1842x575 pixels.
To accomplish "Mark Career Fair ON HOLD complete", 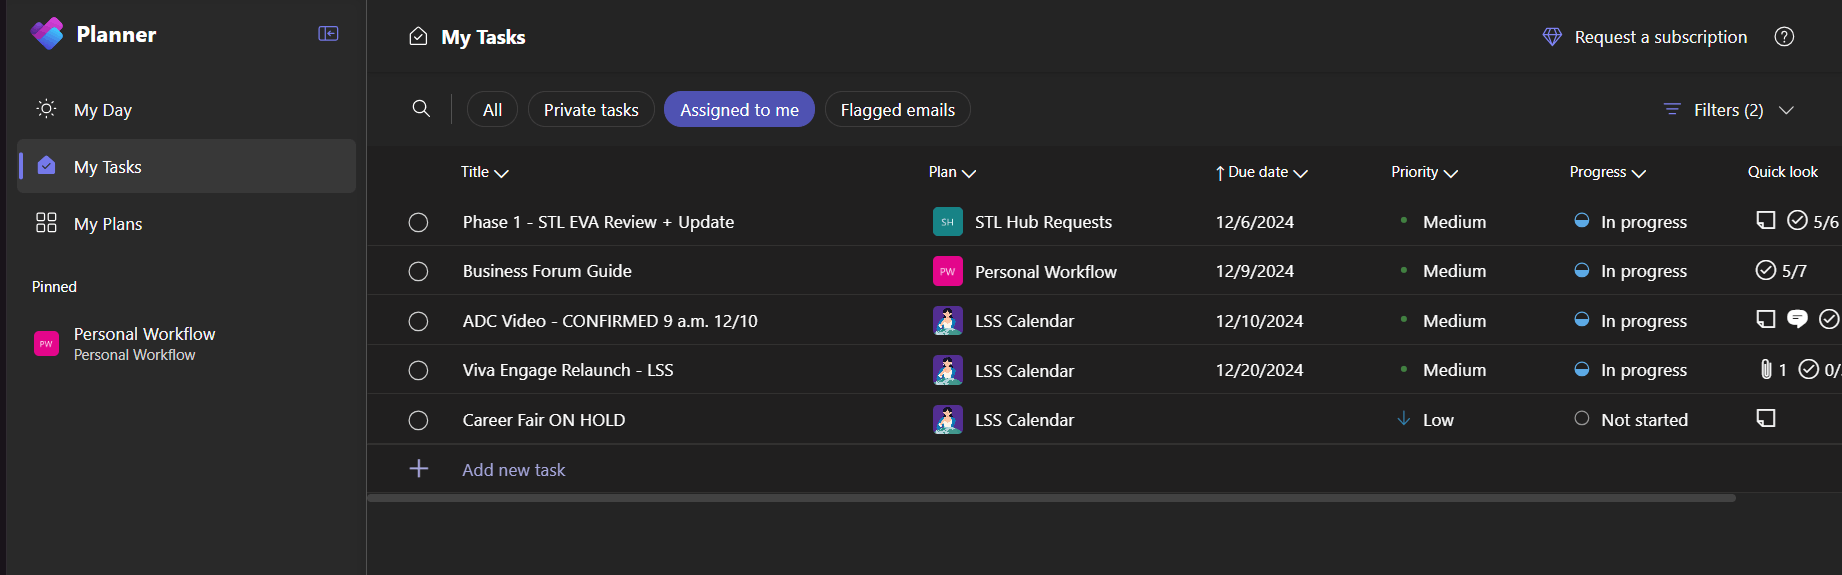I will [x=418, y=420].
